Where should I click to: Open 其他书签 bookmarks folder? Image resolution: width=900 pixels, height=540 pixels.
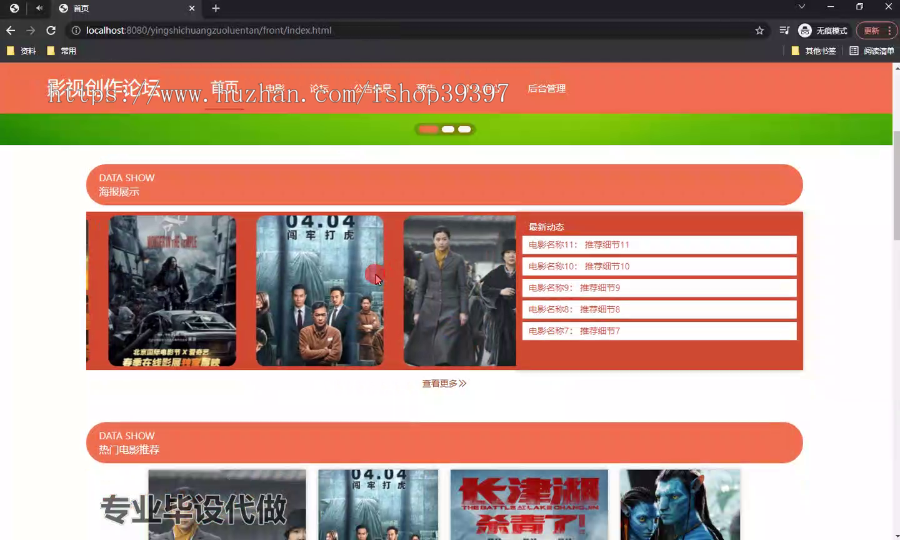coord(814,51)
